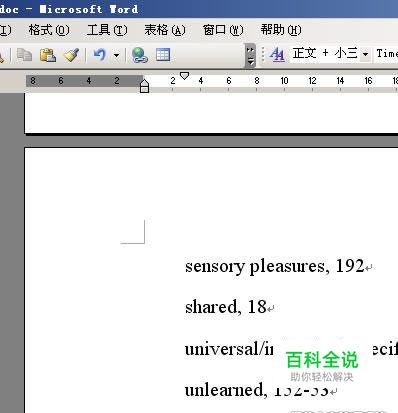Open the style dropdown showing 正文 + 小三
Viewport: 398px width, 413px height.
pyautogui.click(x=365, y=54)
